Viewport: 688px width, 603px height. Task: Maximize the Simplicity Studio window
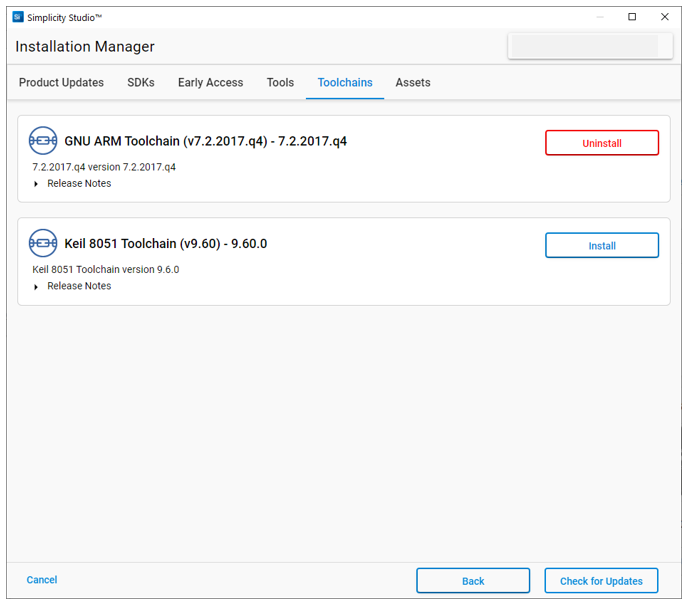point(632,17)
